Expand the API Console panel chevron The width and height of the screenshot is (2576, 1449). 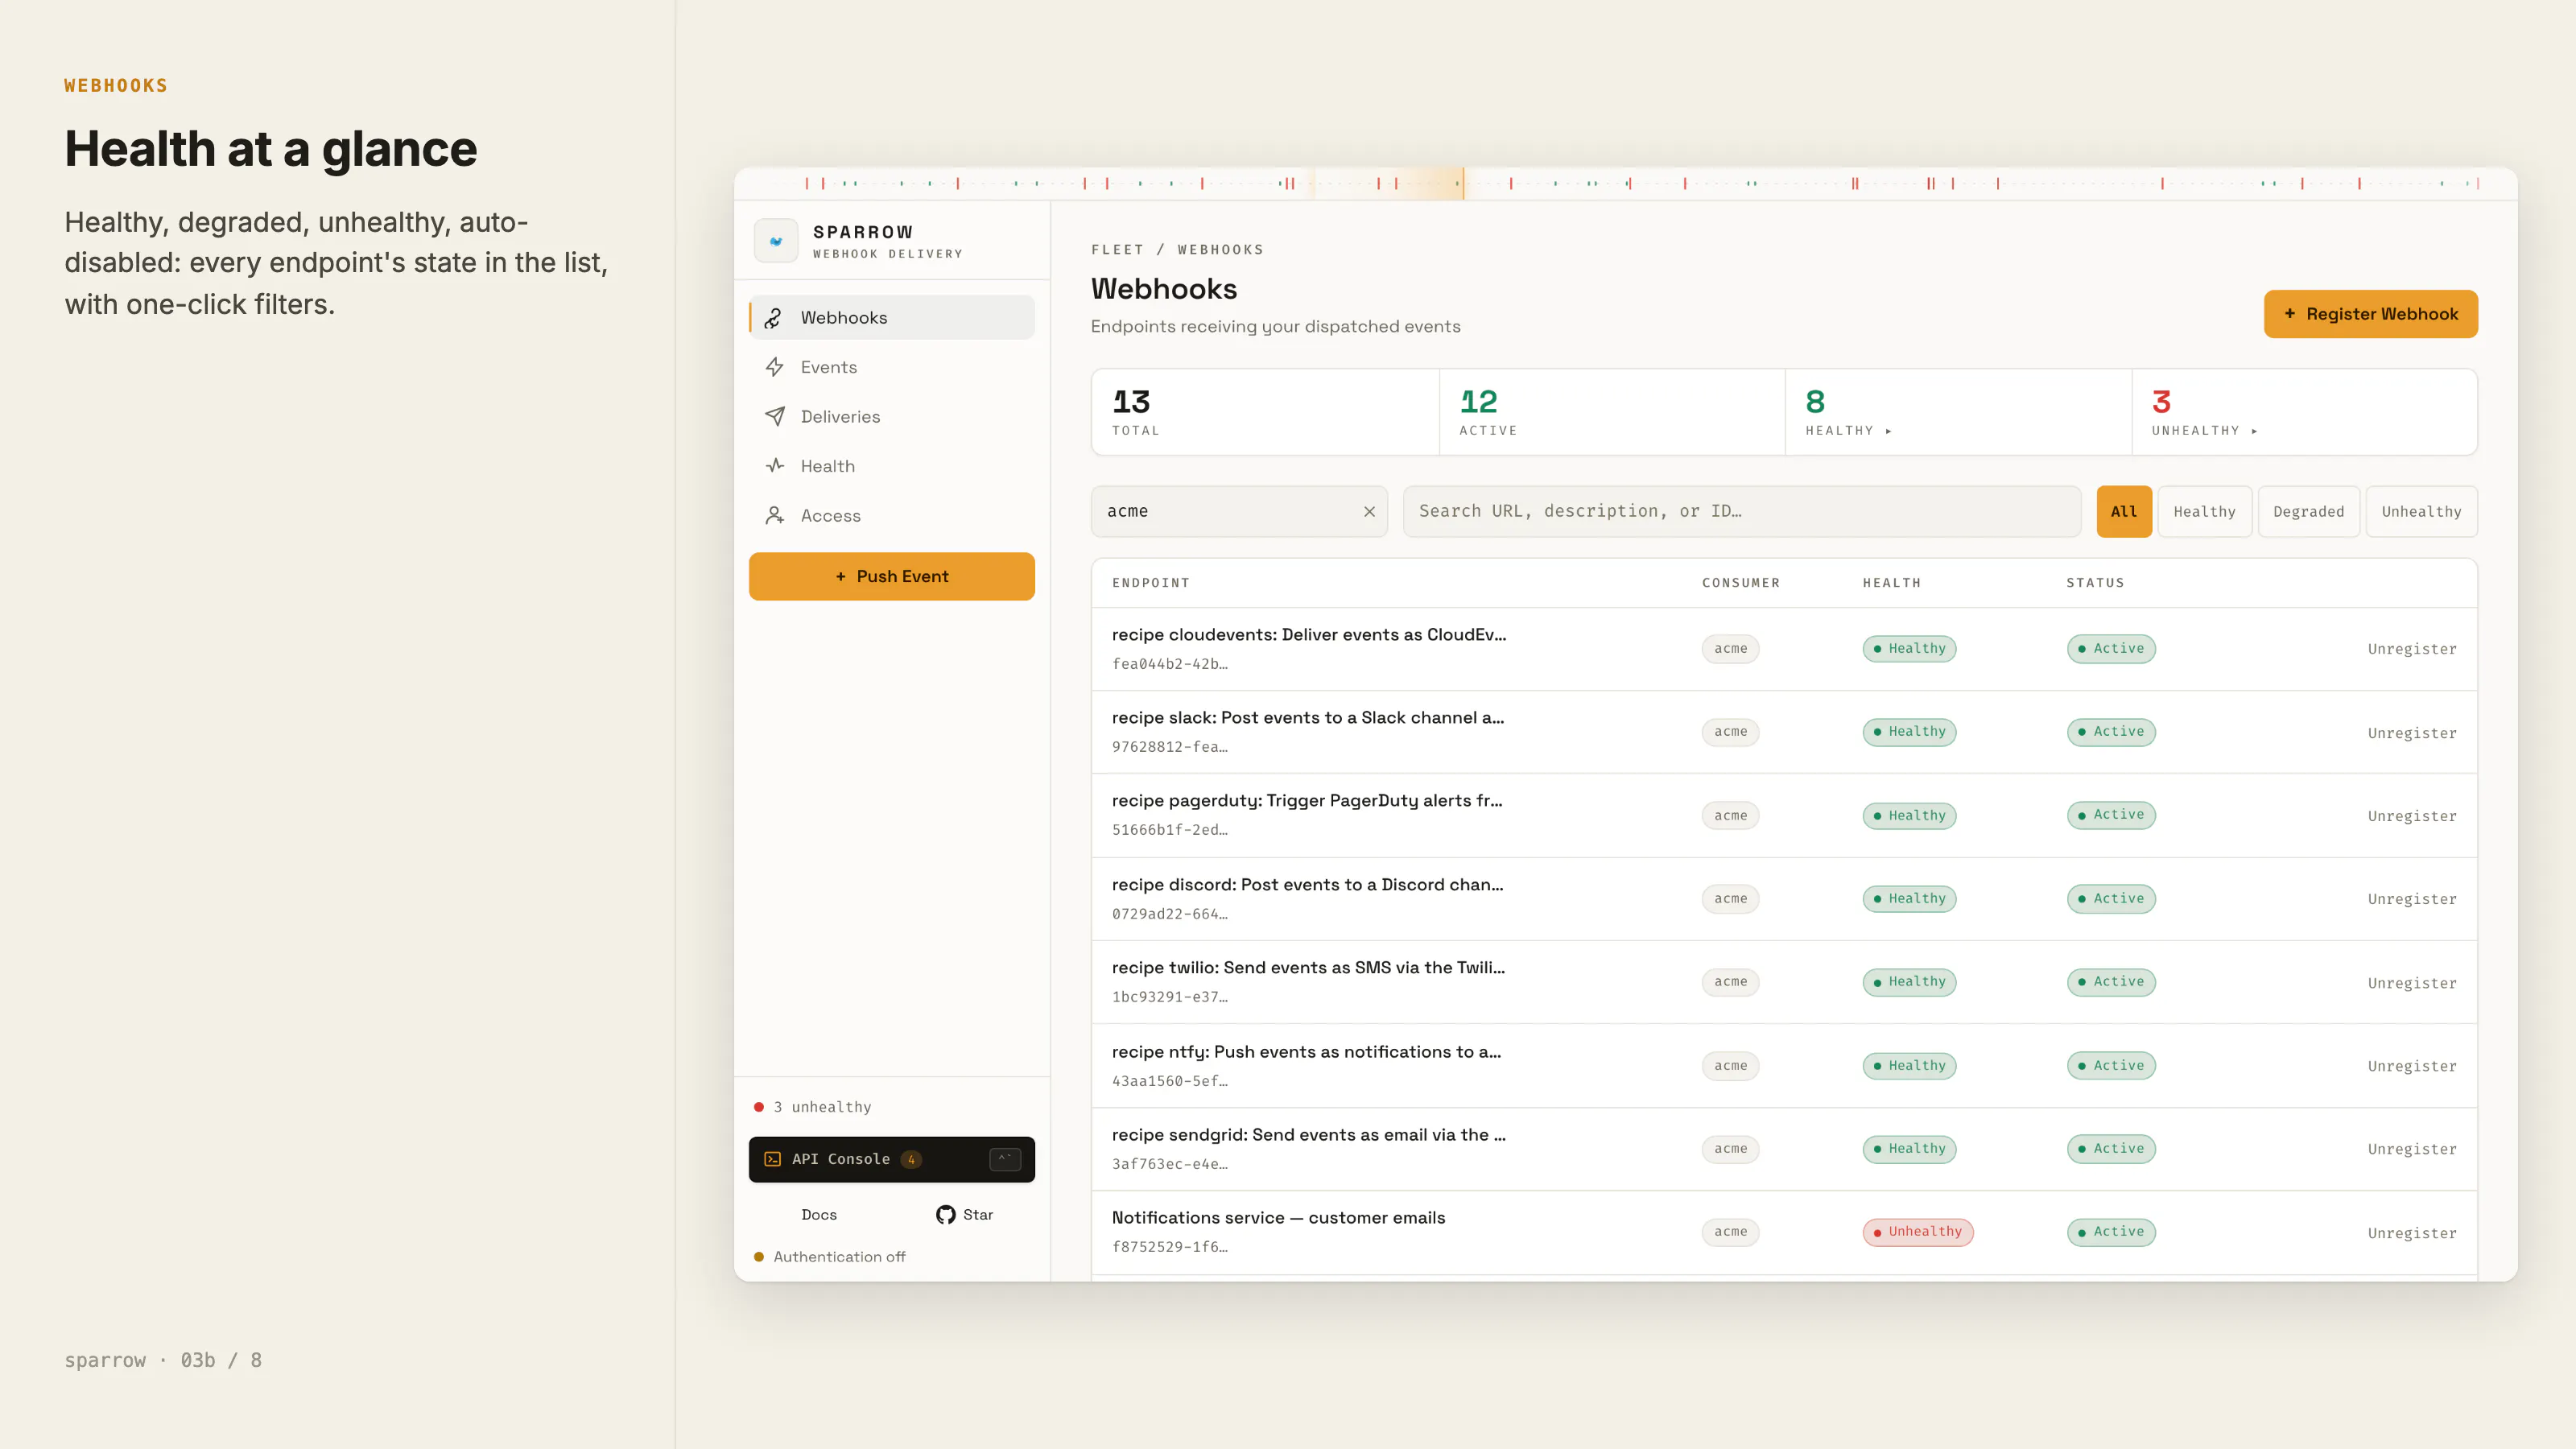[x=1005, y=1159]
